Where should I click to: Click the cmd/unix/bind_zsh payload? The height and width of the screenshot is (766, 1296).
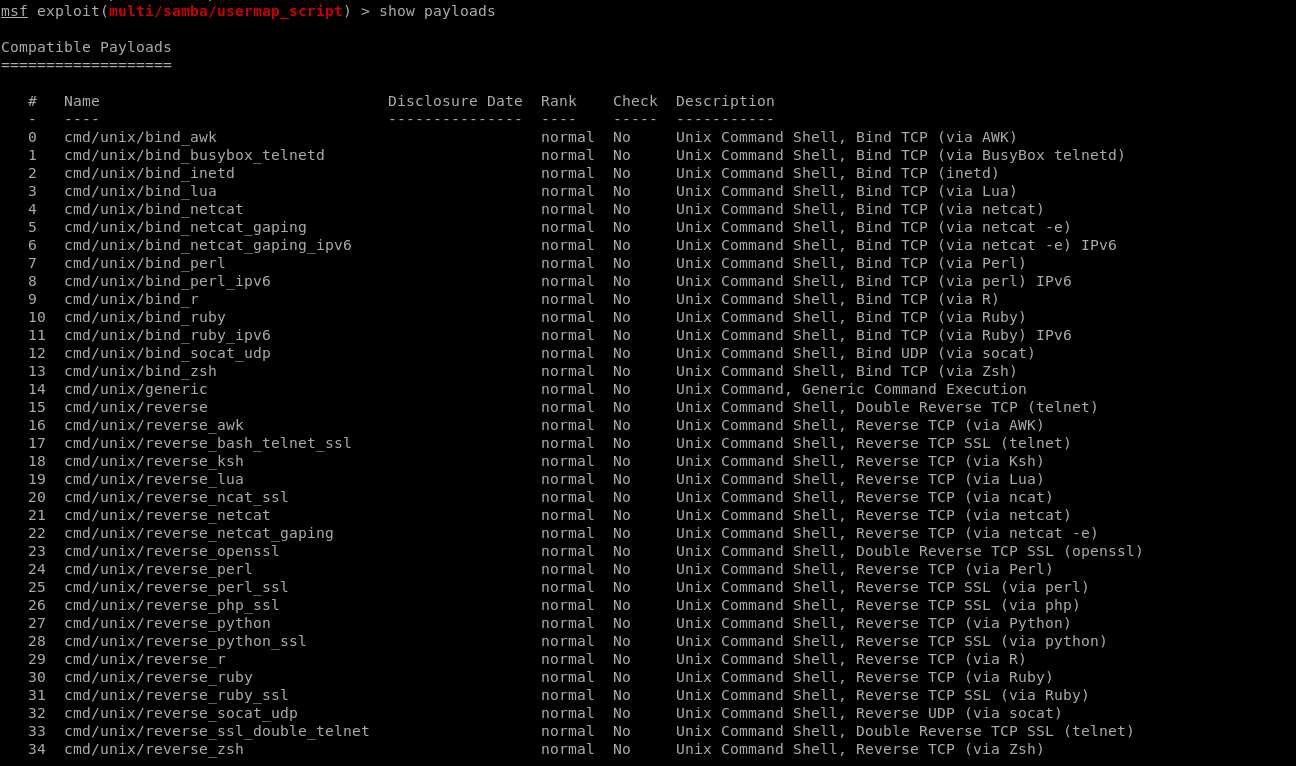click(140, 371)
